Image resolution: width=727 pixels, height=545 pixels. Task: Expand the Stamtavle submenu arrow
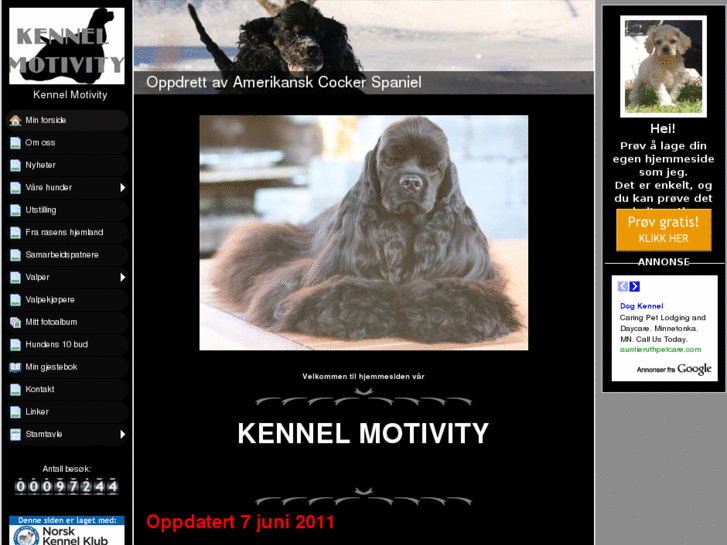click(122, 434)
